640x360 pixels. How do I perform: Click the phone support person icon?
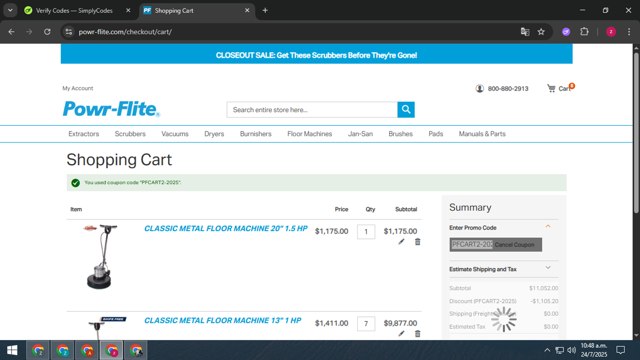pyautogui.click(x=480, y=88)
